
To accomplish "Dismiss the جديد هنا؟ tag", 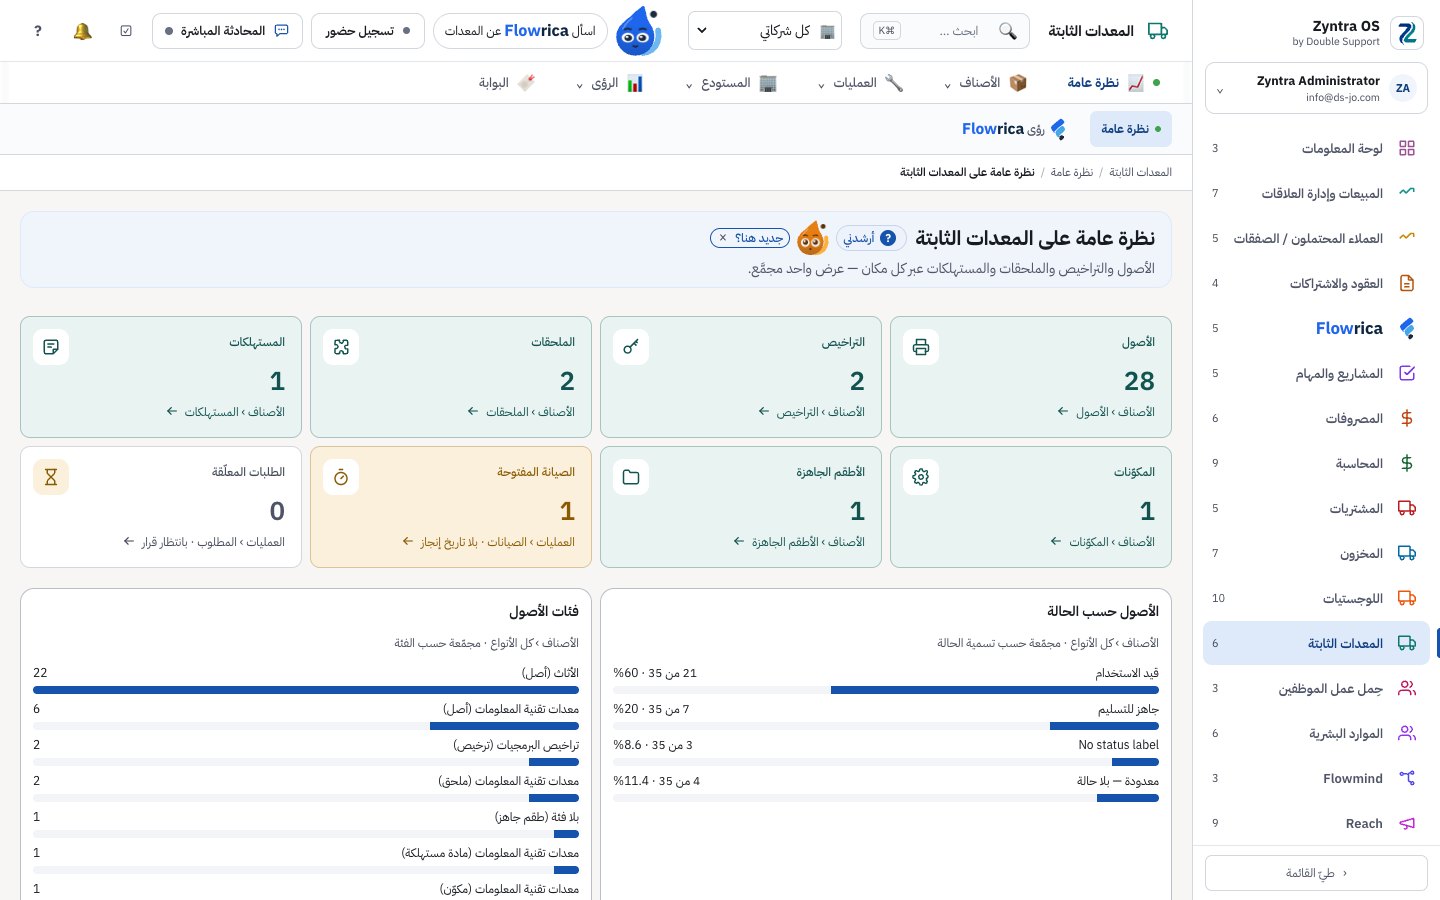I will (723, 238).
